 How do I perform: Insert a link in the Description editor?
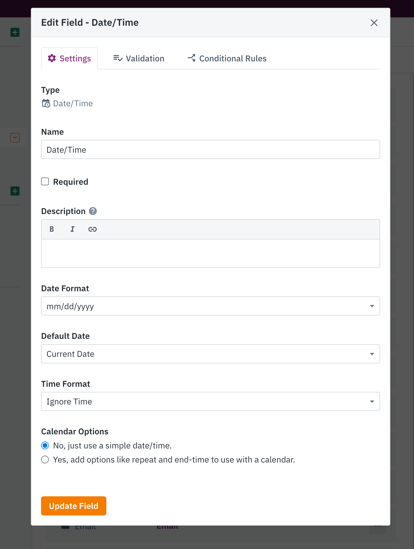pyautogui.click(x=92, y=229)
